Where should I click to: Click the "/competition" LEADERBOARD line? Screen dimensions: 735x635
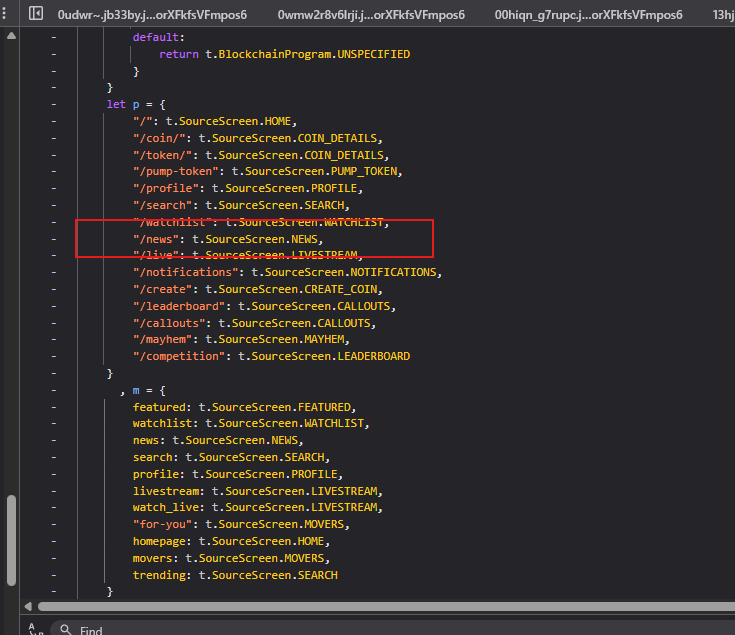coord(271,356)
